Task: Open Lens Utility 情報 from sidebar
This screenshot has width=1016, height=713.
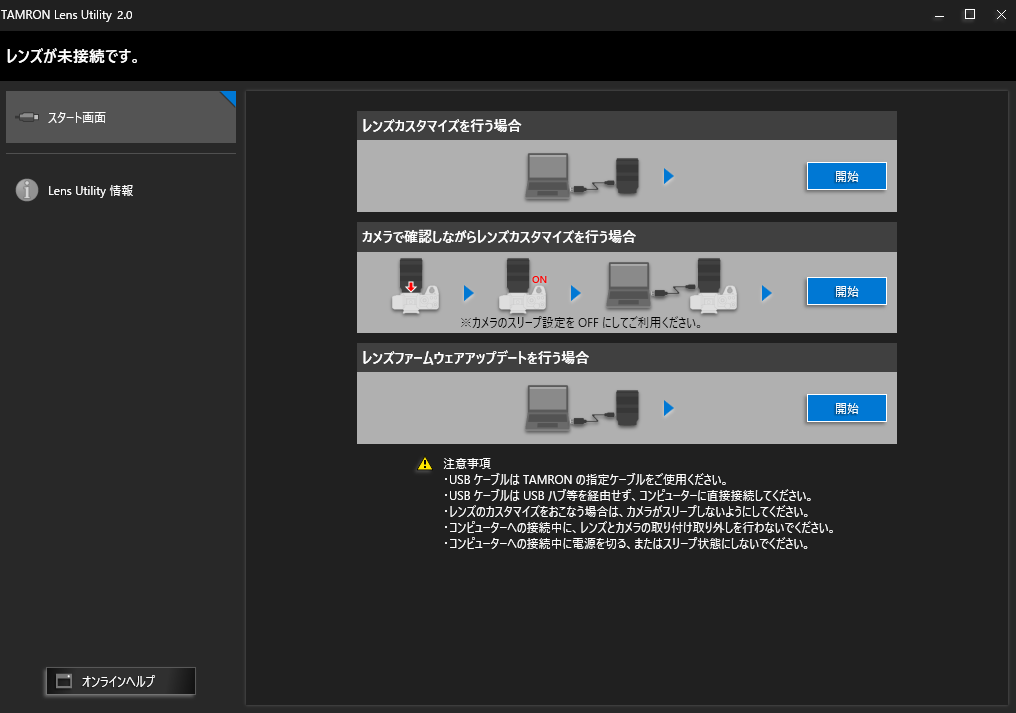Action: click(90, 191)
